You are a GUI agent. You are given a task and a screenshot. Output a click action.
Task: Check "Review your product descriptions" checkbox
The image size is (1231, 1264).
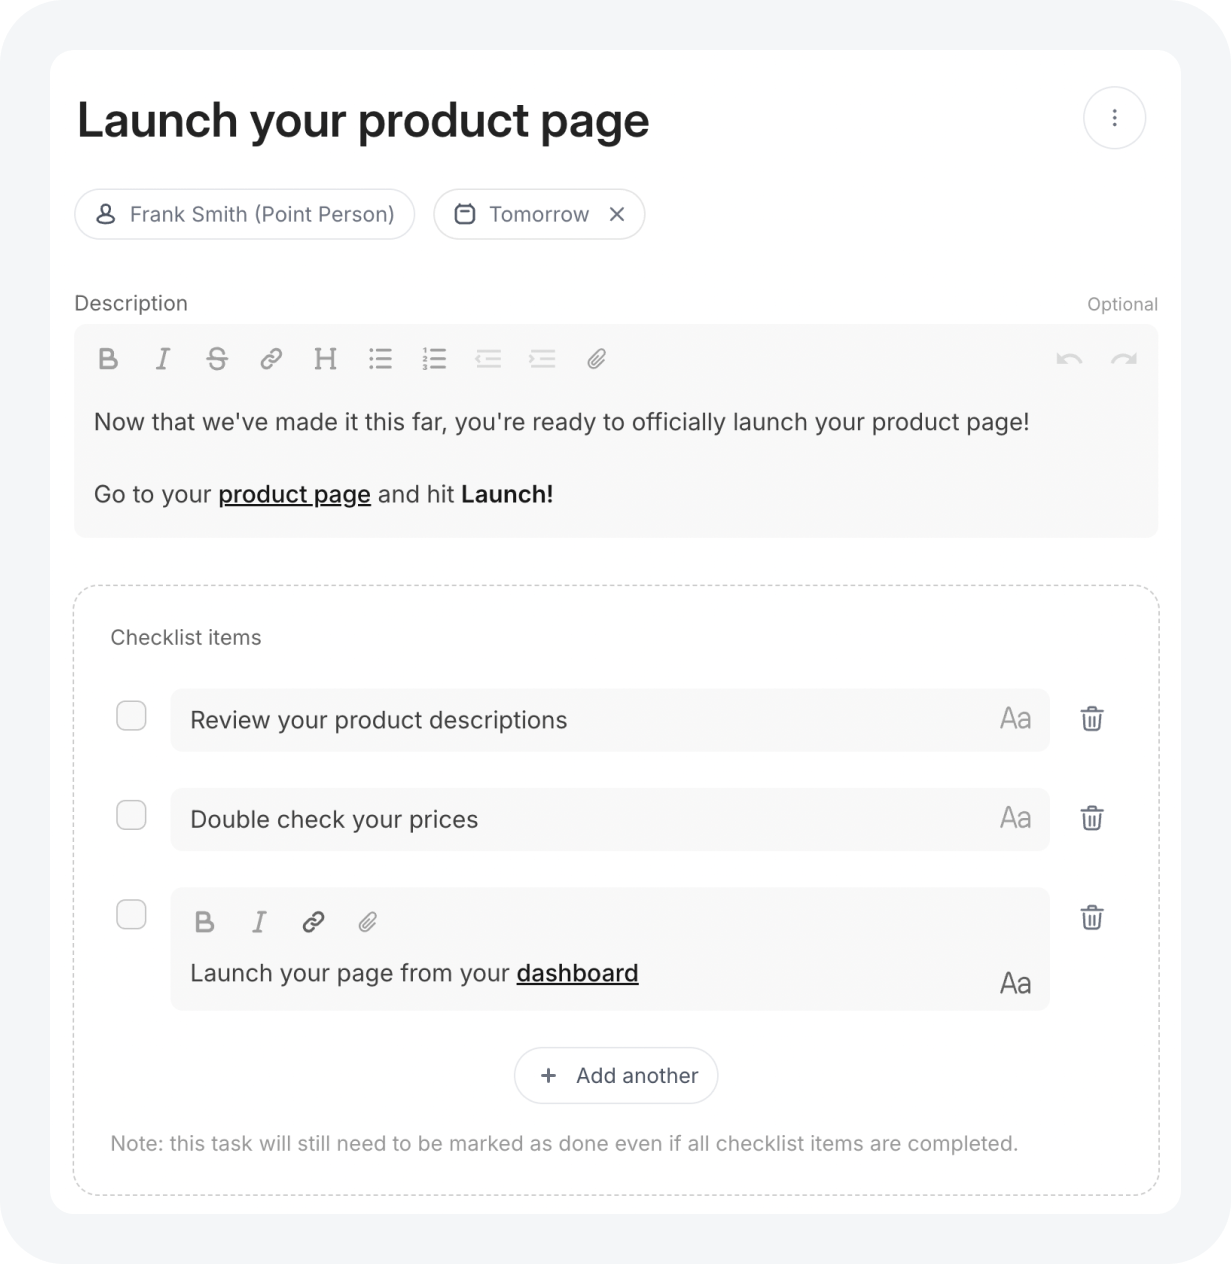131,716
